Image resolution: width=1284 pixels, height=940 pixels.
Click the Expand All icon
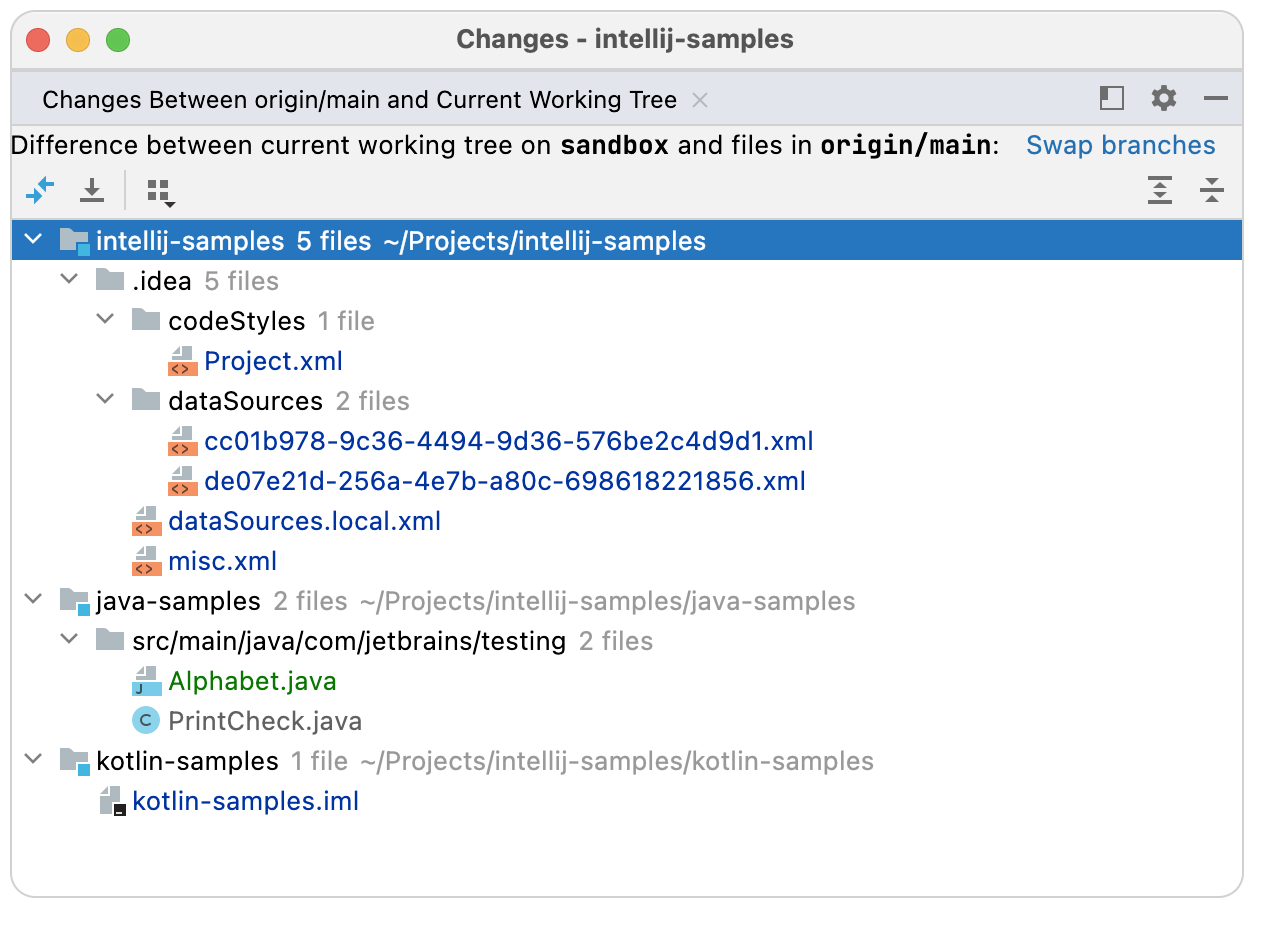[x=1160, y=190]
